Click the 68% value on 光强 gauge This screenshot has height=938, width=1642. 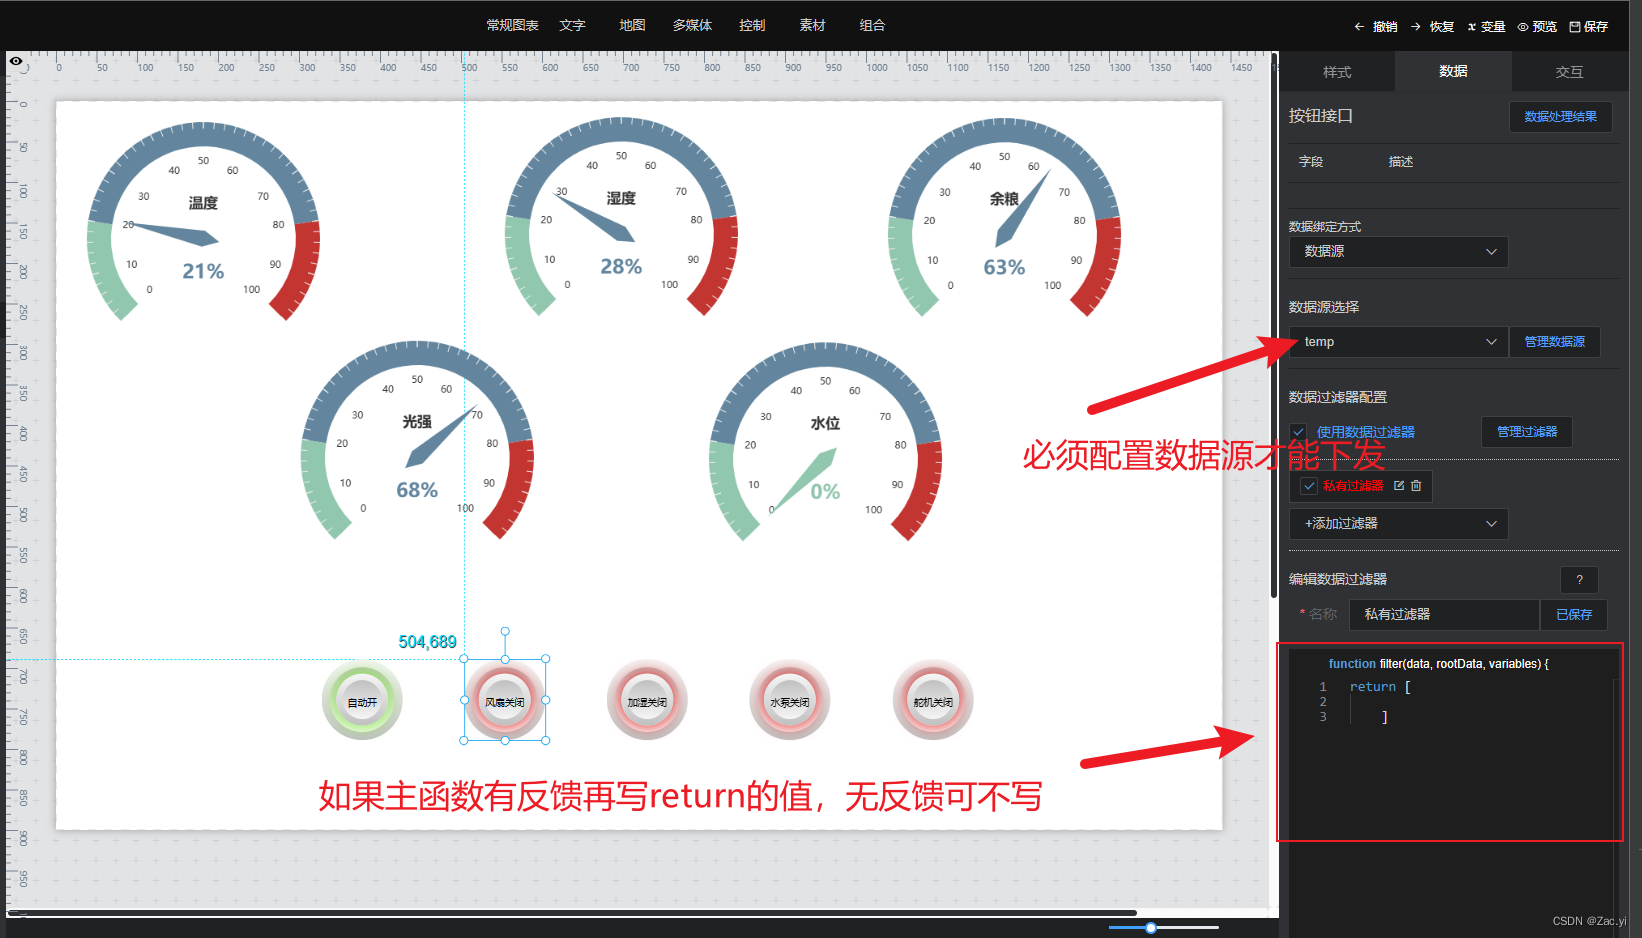click(x=417, y=490)
